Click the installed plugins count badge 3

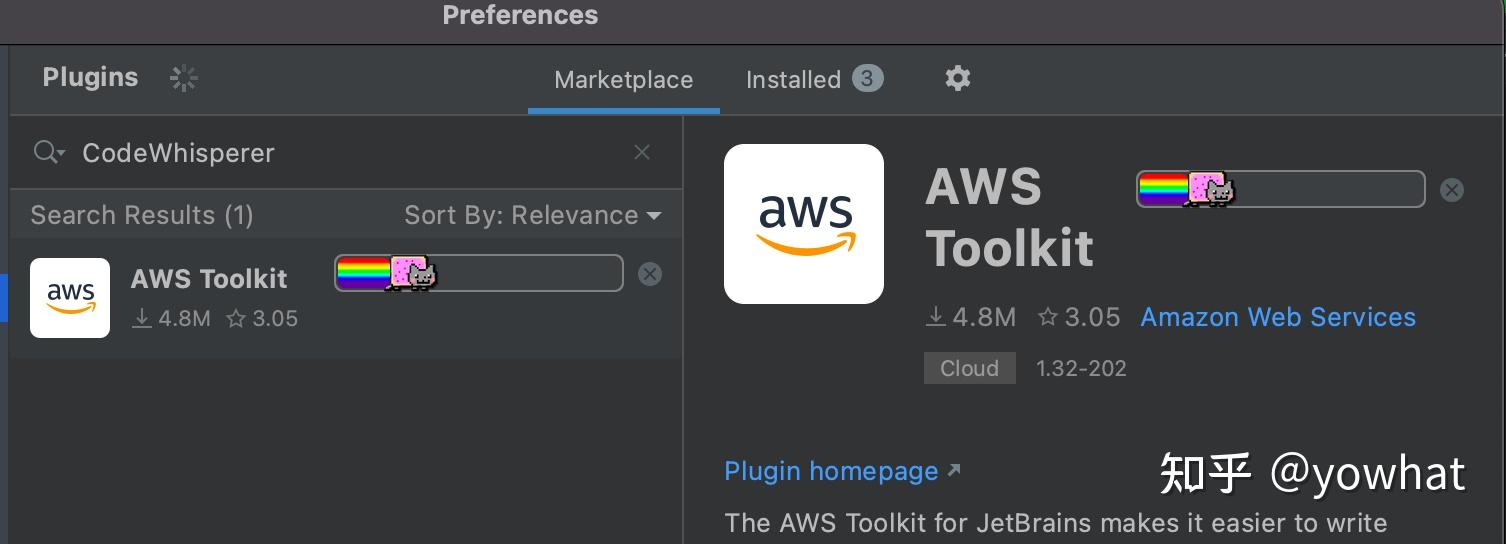(867, 78)
